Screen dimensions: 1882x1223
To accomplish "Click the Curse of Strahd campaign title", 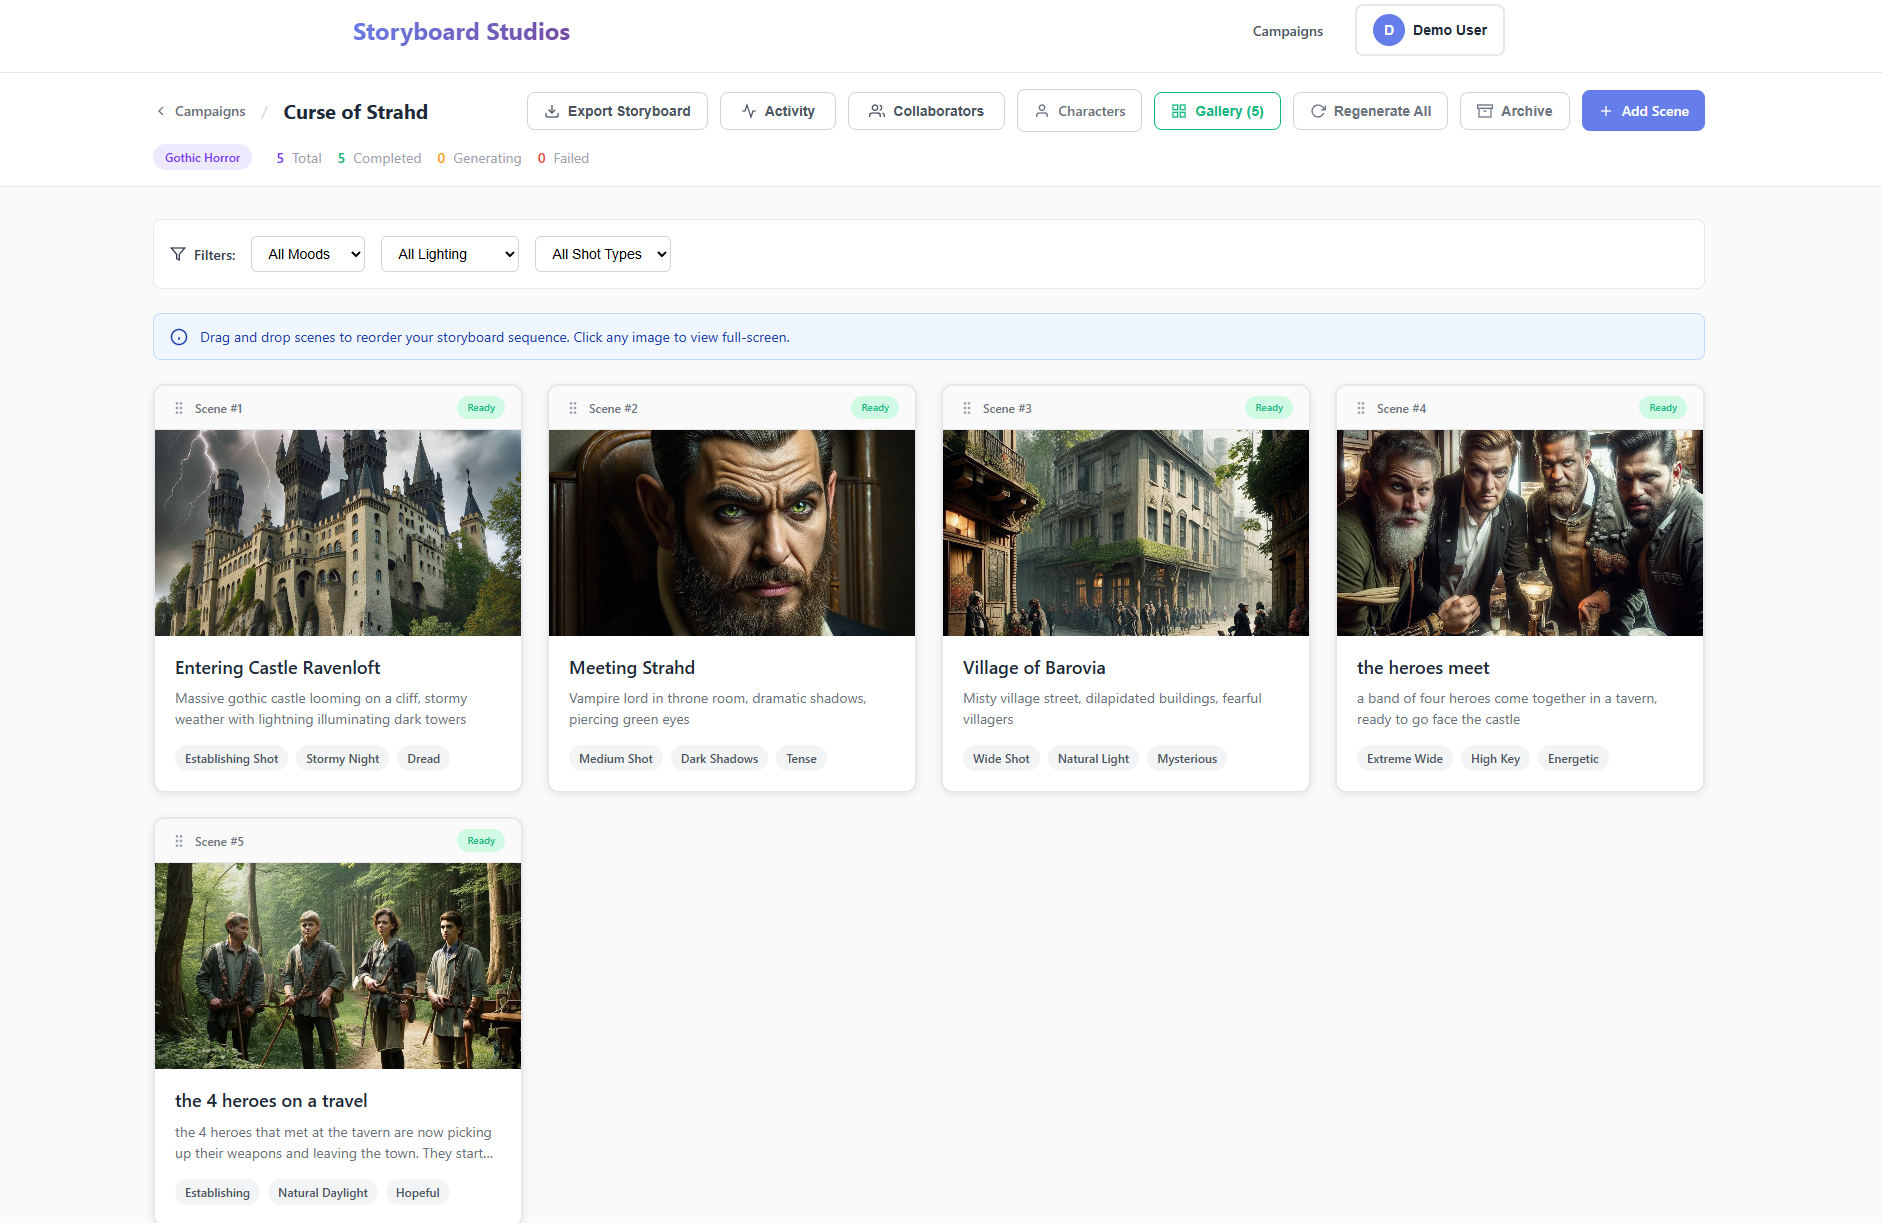I will pyautogui.click(x=356, y=112).
